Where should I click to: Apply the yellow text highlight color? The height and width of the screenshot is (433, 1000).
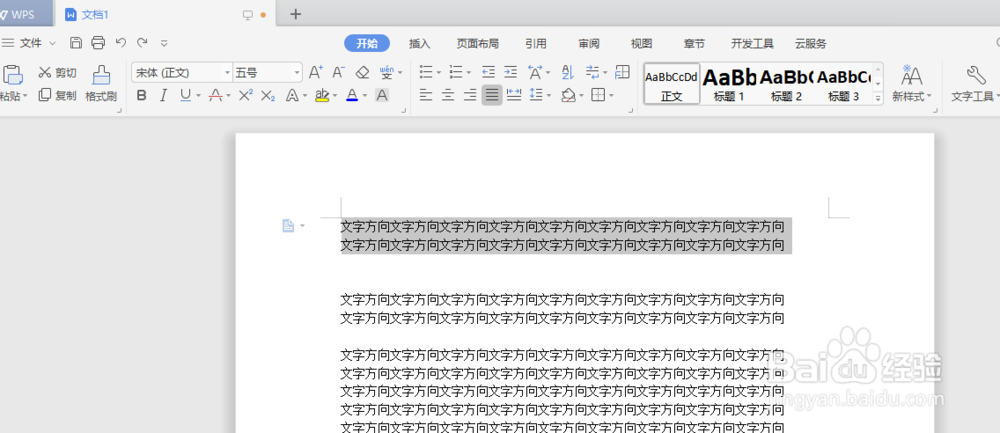point(322,96)
